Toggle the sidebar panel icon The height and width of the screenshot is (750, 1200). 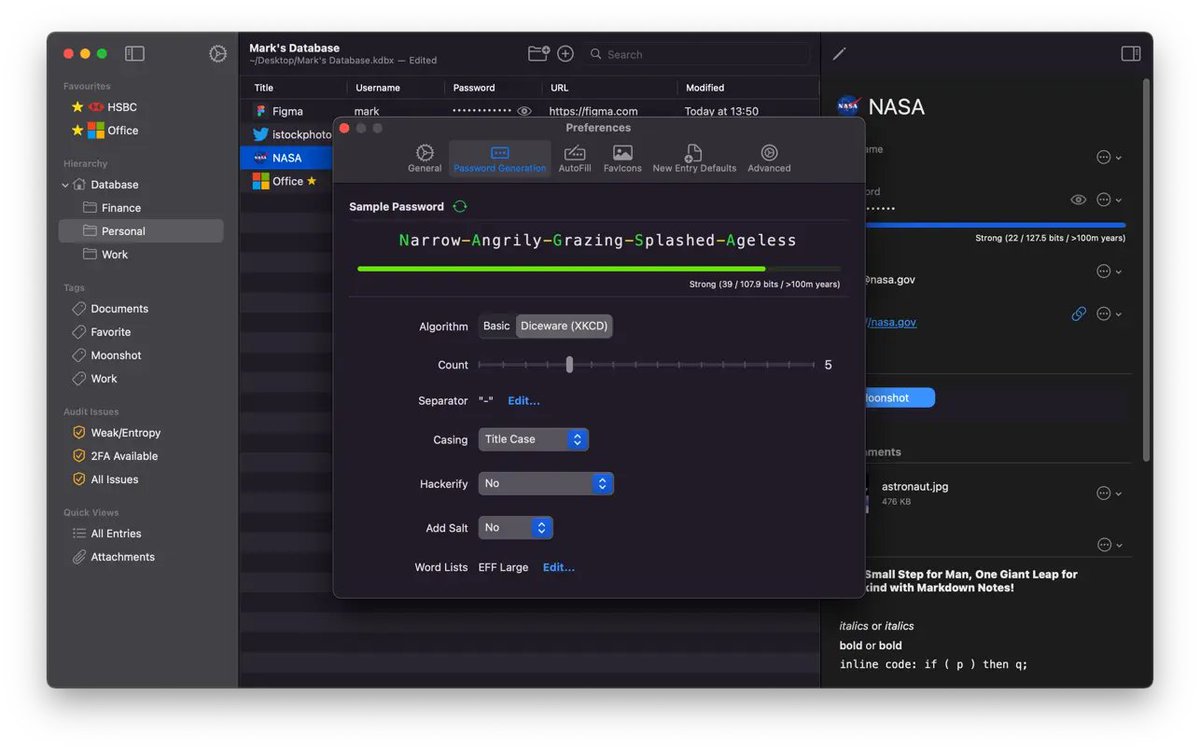(x=135, y=54)
